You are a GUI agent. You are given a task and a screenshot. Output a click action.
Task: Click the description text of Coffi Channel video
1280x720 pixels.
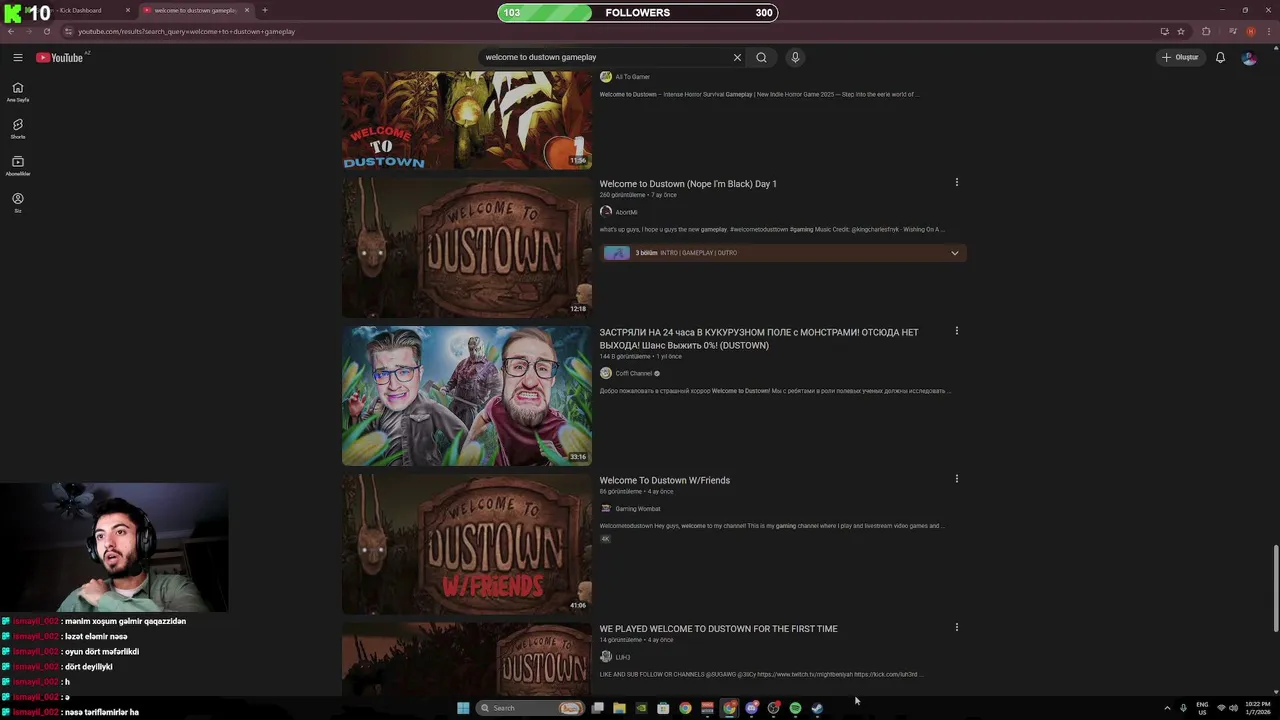(775, 391)
